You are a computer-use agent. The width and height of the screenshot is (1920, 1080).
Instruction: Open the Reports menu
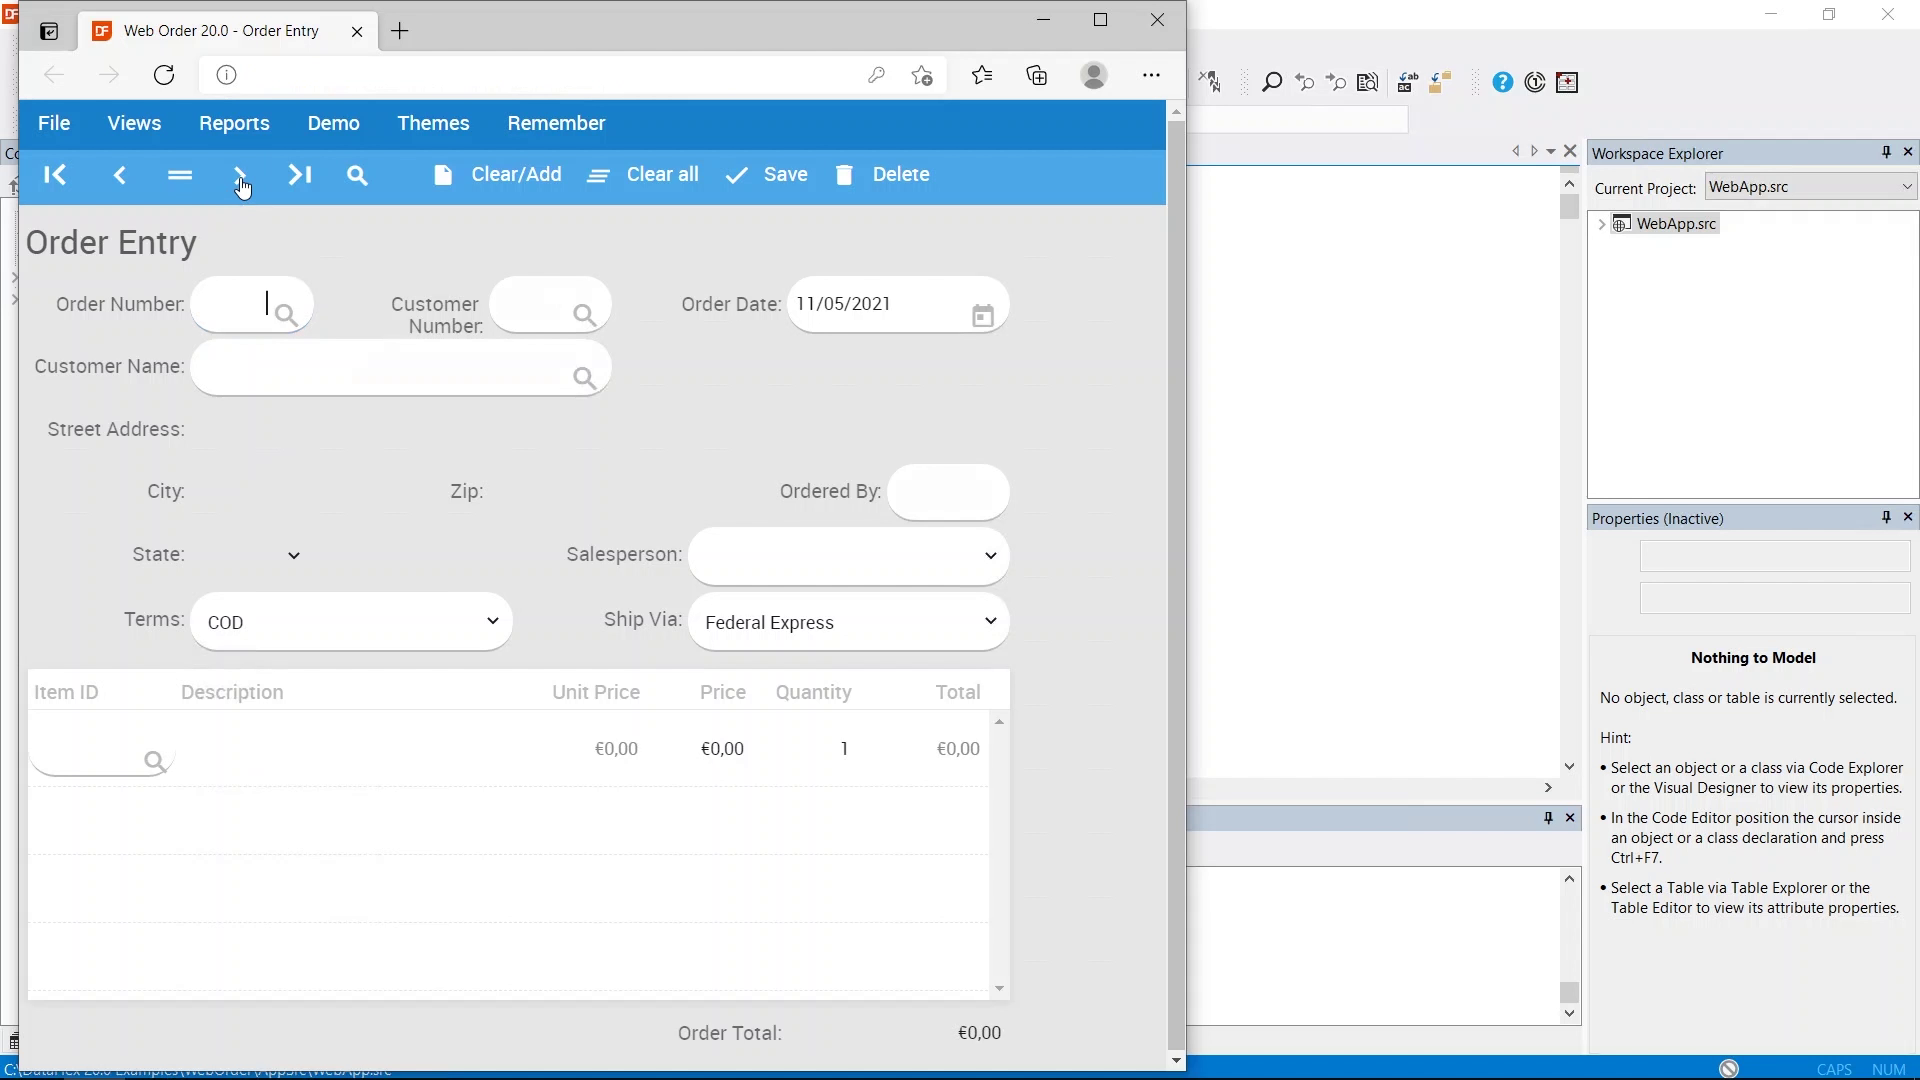[234, 123]
